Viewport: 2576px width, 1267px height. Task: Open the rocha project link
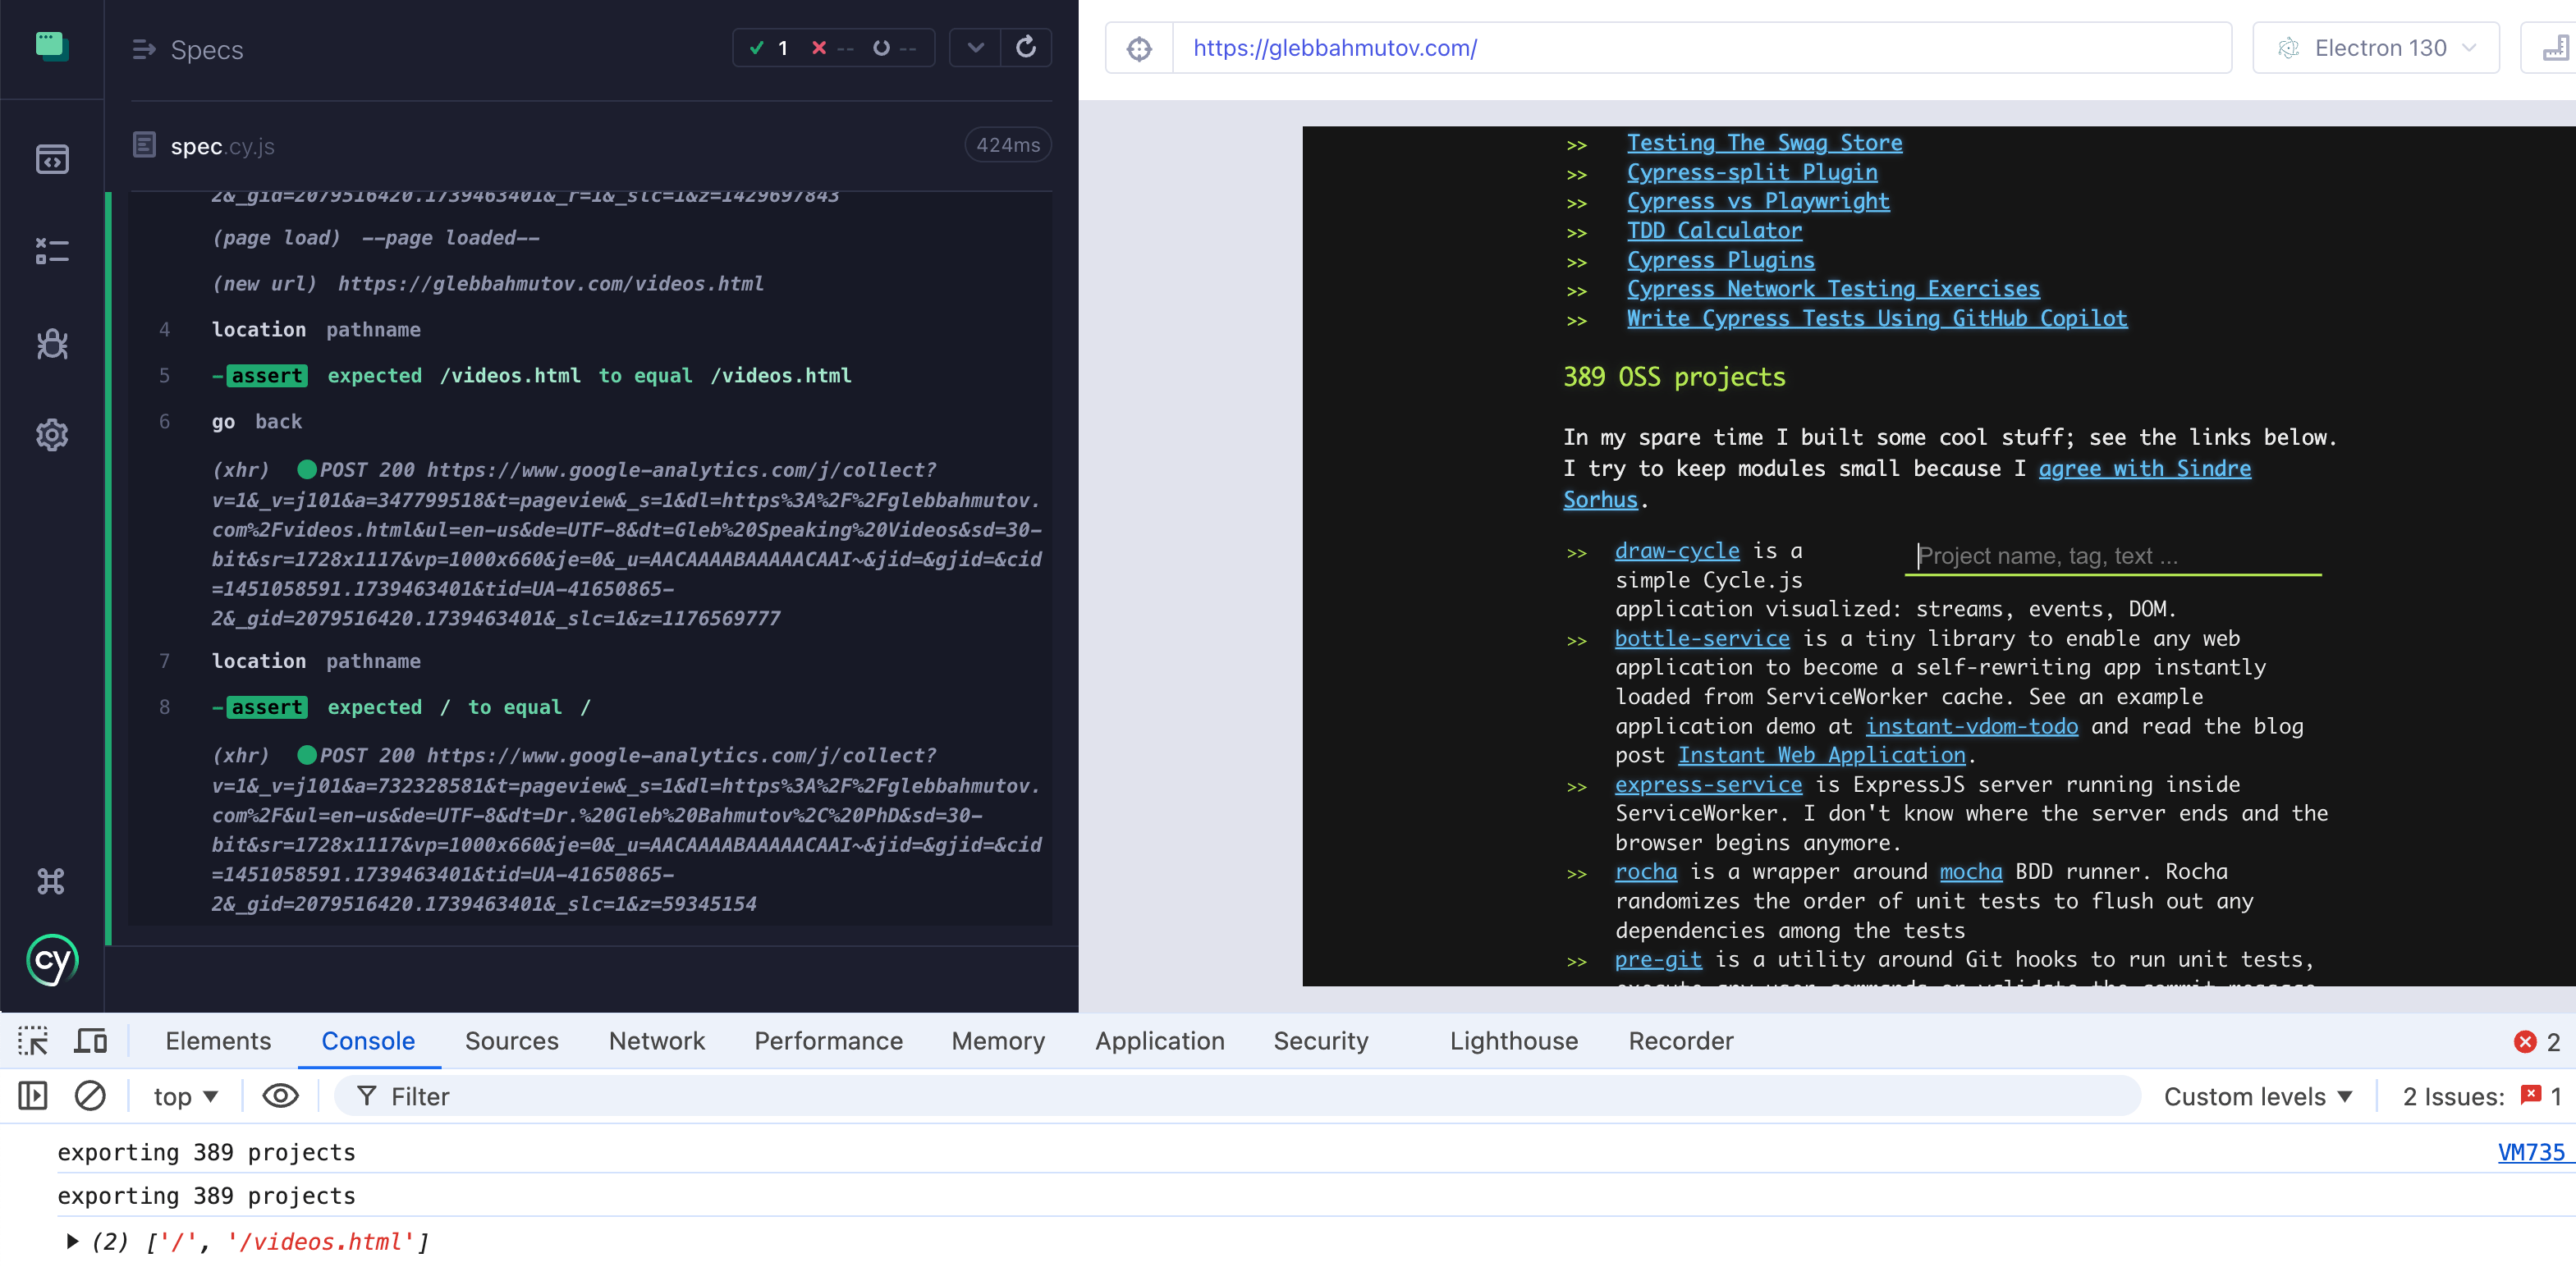click(x=1645, y=872)
